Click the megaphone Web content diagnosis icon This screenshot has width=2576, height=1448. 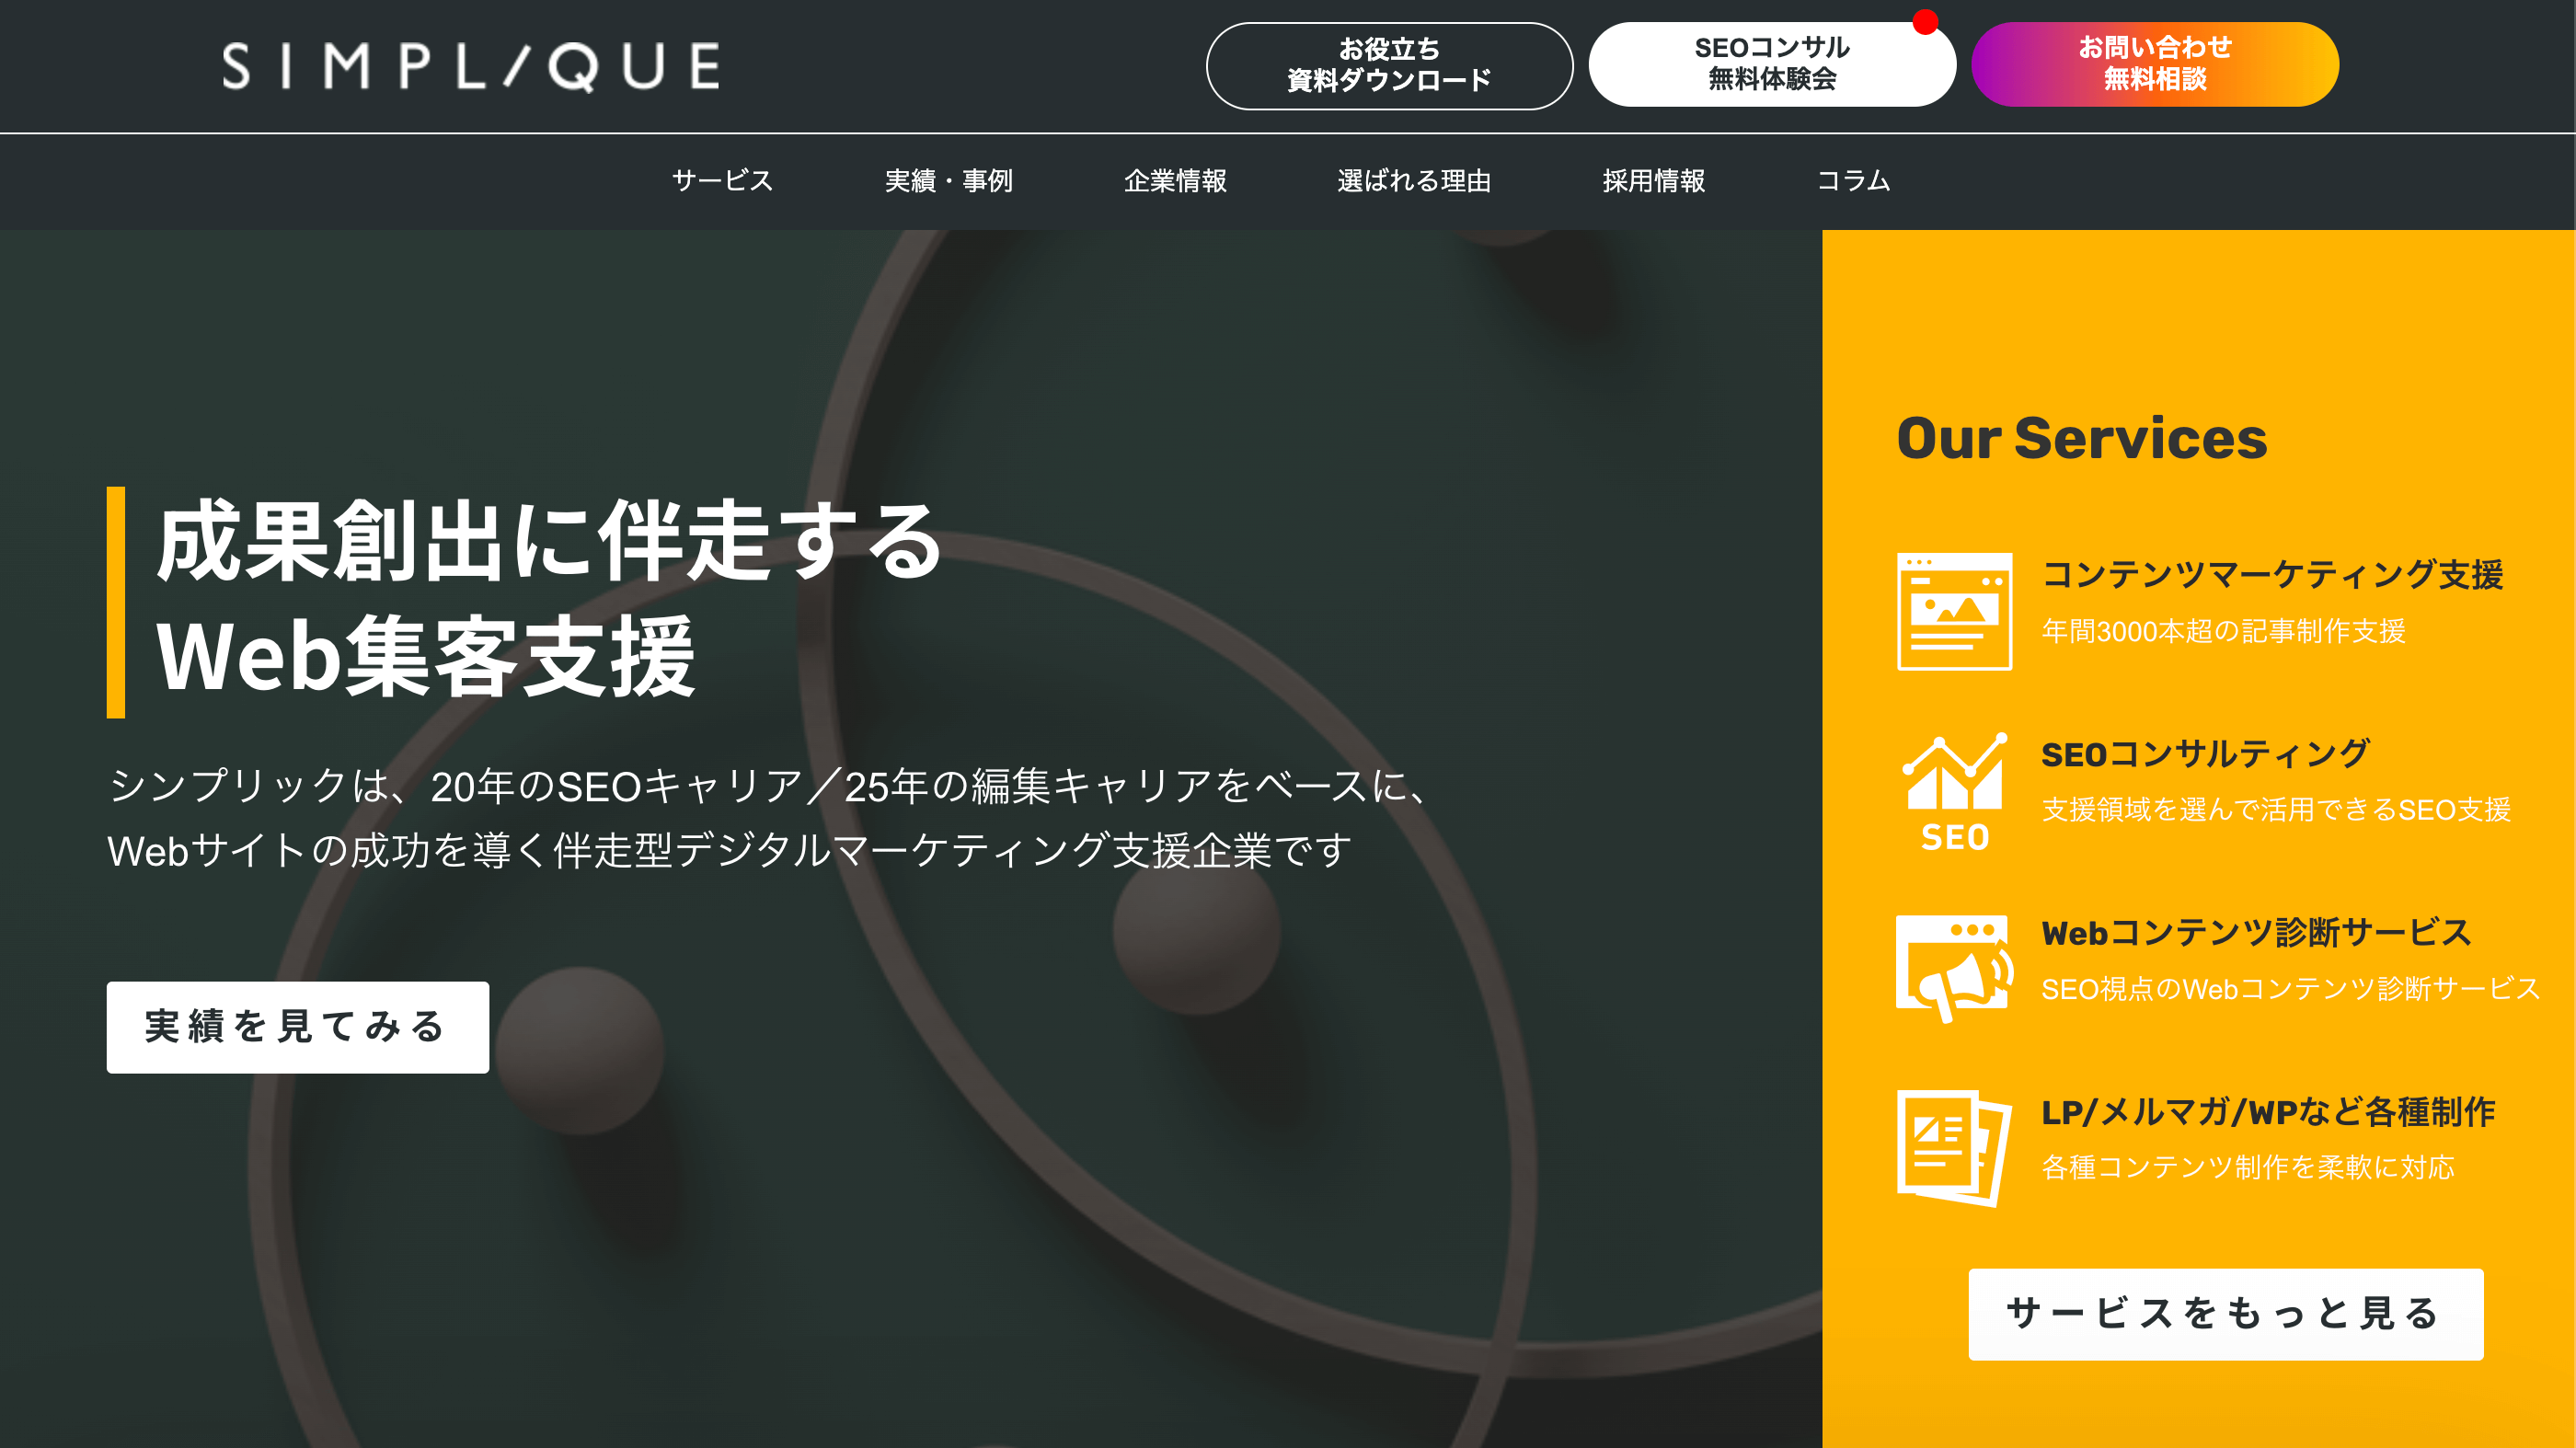[1954, 968]
